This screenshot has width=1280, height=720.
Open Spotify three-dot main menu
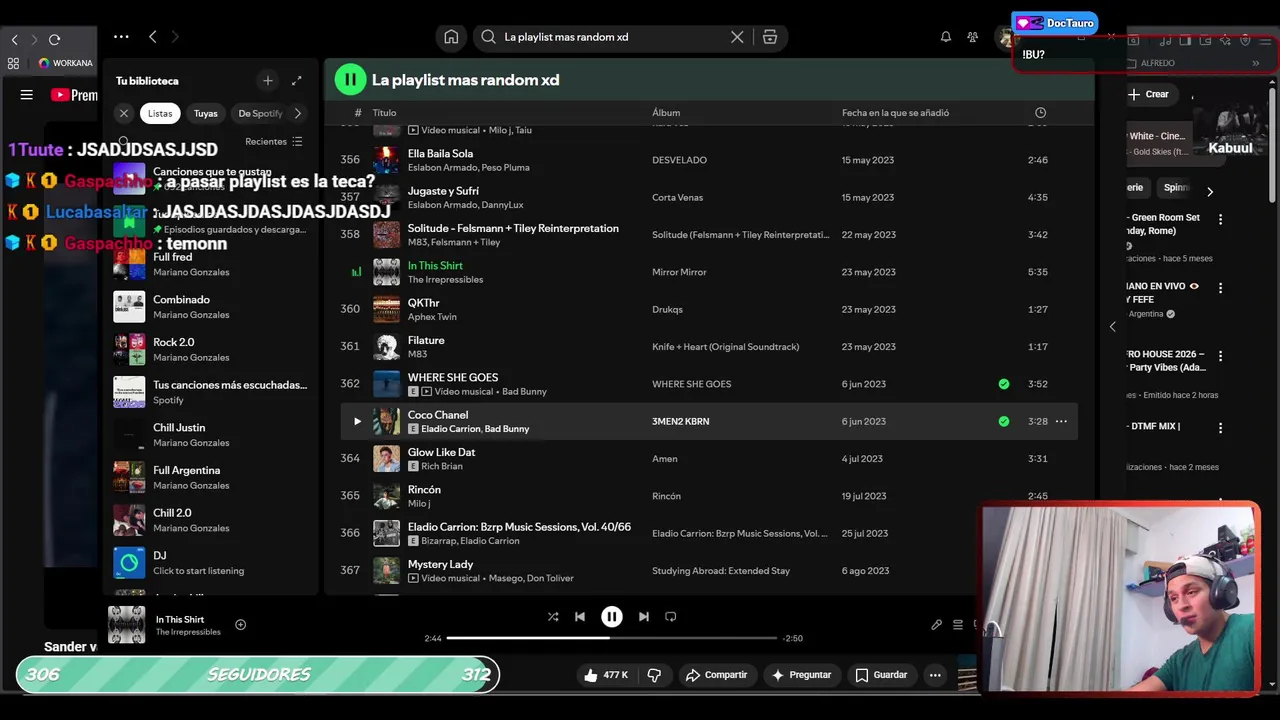(121, 37)
